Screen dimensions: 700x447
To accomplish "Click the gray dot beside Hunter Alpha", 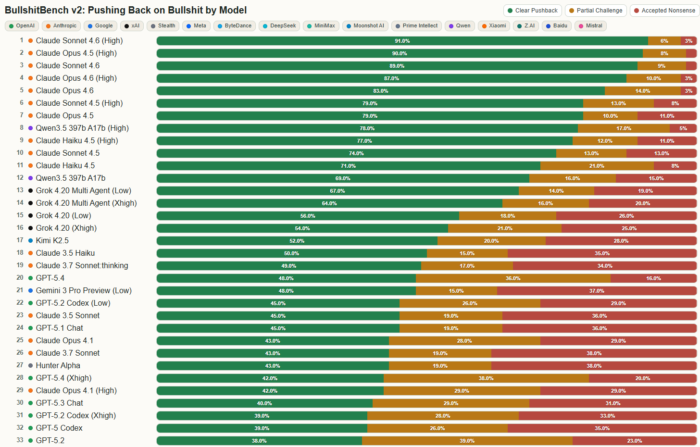I will click(31, 365).
